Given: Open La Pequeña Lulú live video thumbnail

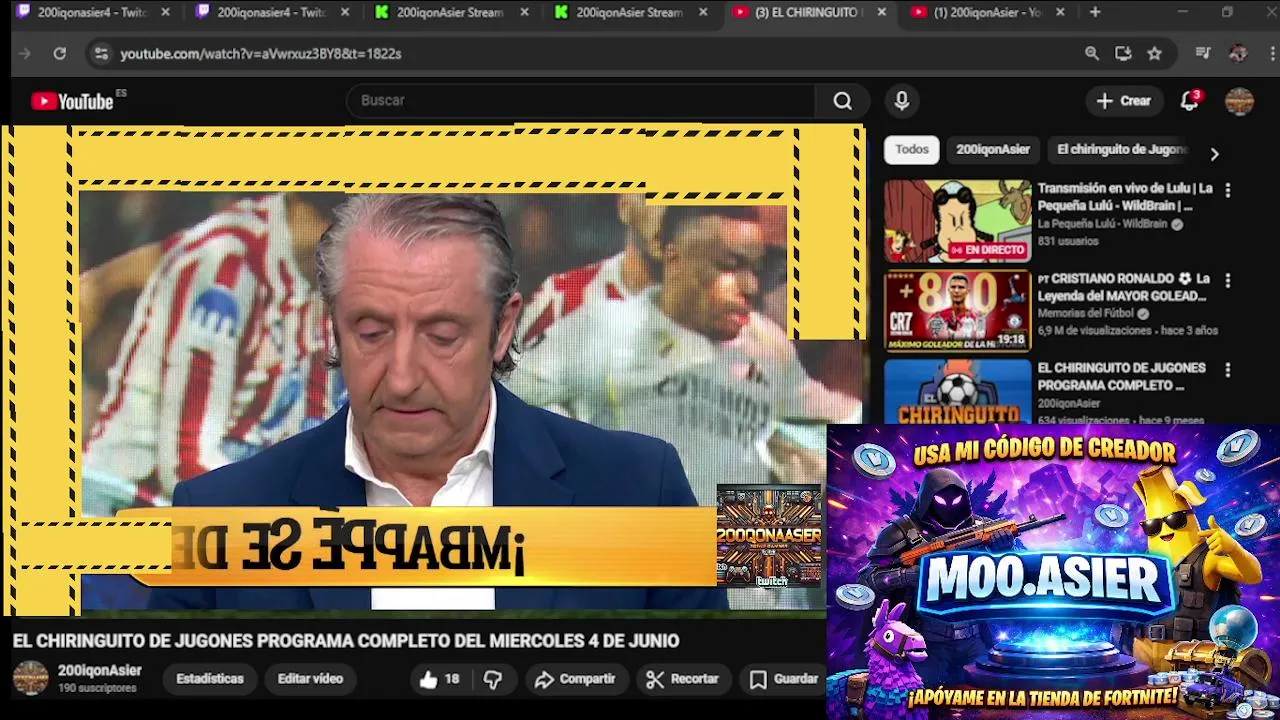Looking at the screenshot, I should click(957, 221).
